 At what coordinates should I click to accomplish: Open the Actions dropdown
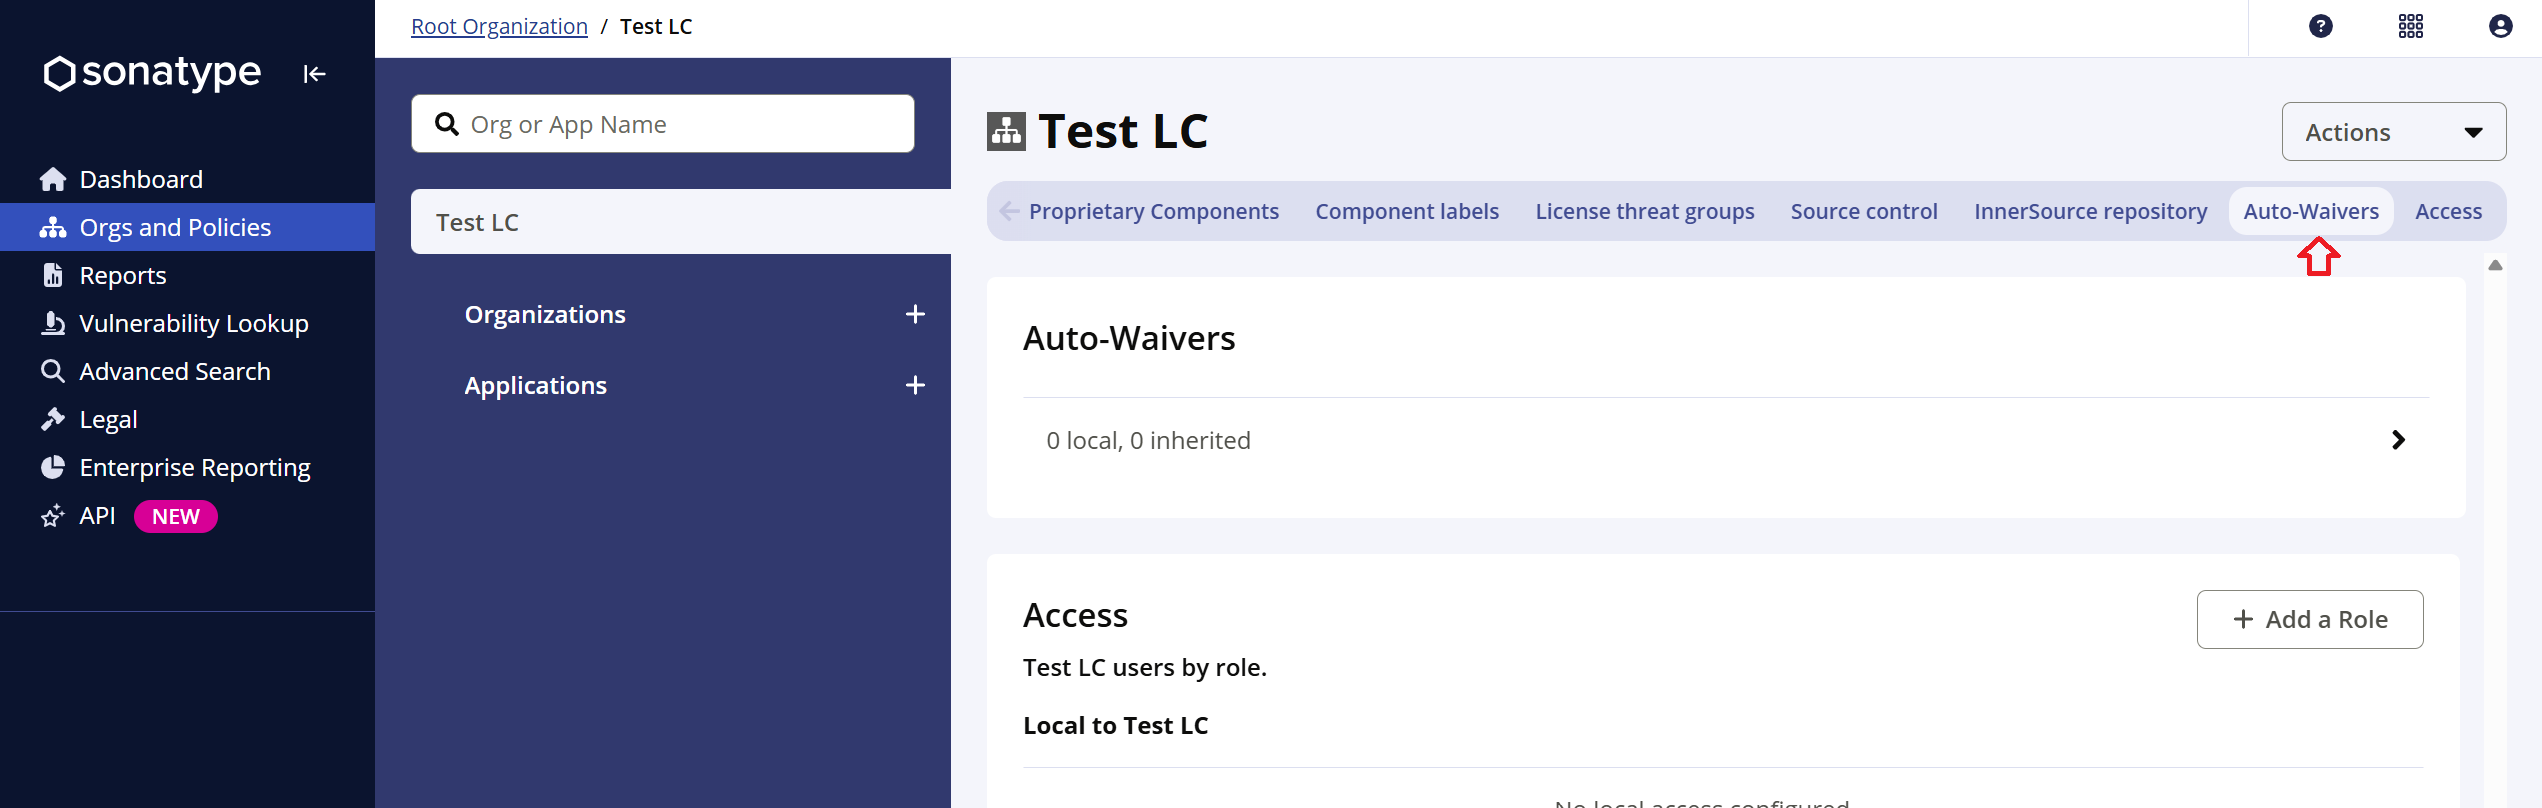pyautogui.click(x=2394, y=132)
